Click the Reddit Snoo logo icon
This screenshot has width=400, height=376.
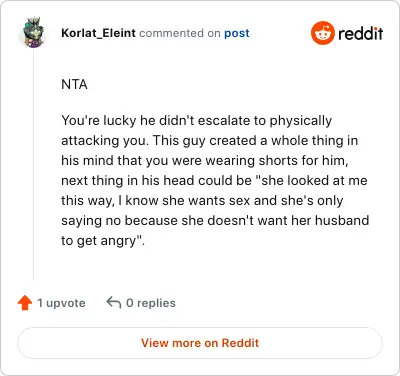[322, 33]
